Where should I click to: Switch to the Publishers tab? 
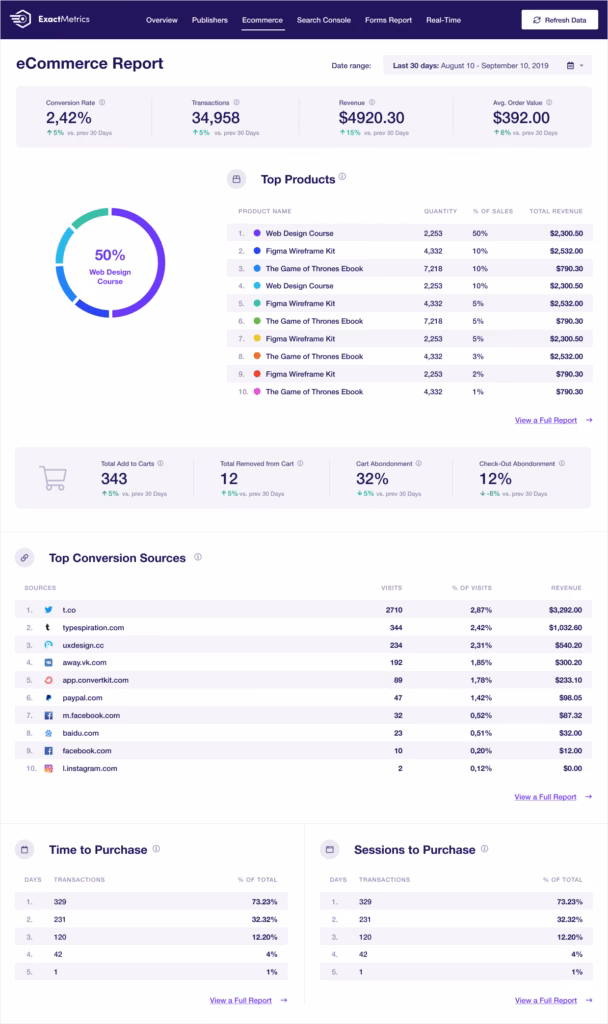click(x=210, y=20)
